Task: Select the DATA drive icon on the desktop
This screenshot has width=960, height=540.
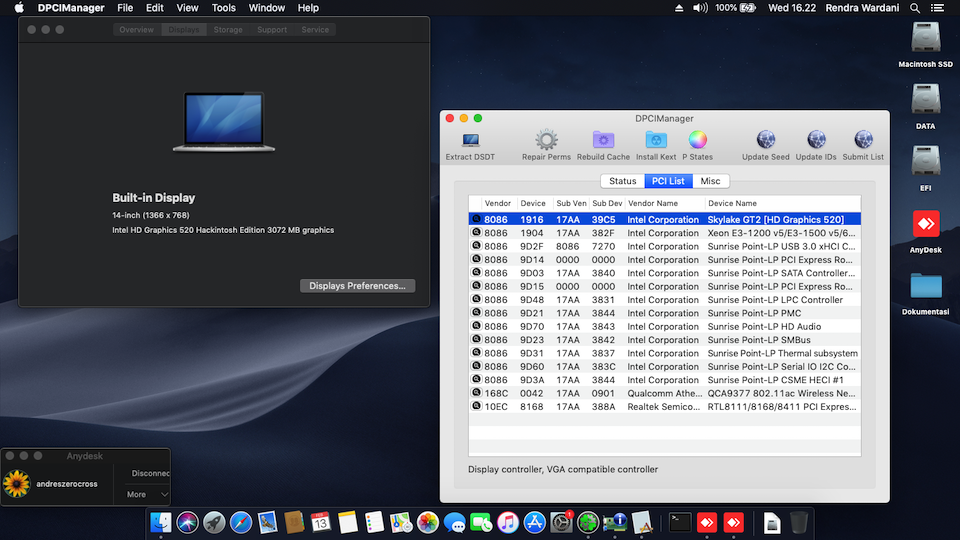Action: pyautogui.click(x=925, y=99)
